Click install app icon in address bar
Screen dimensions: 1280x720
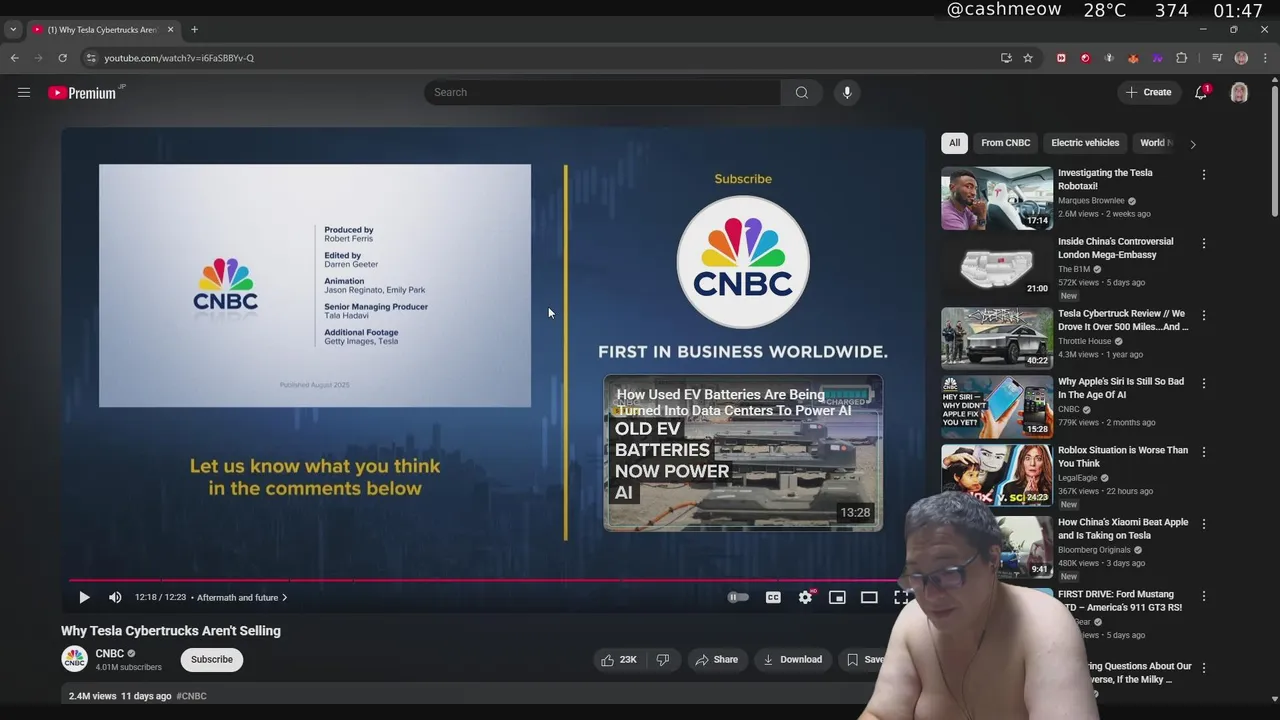(x=1006, y=58)
